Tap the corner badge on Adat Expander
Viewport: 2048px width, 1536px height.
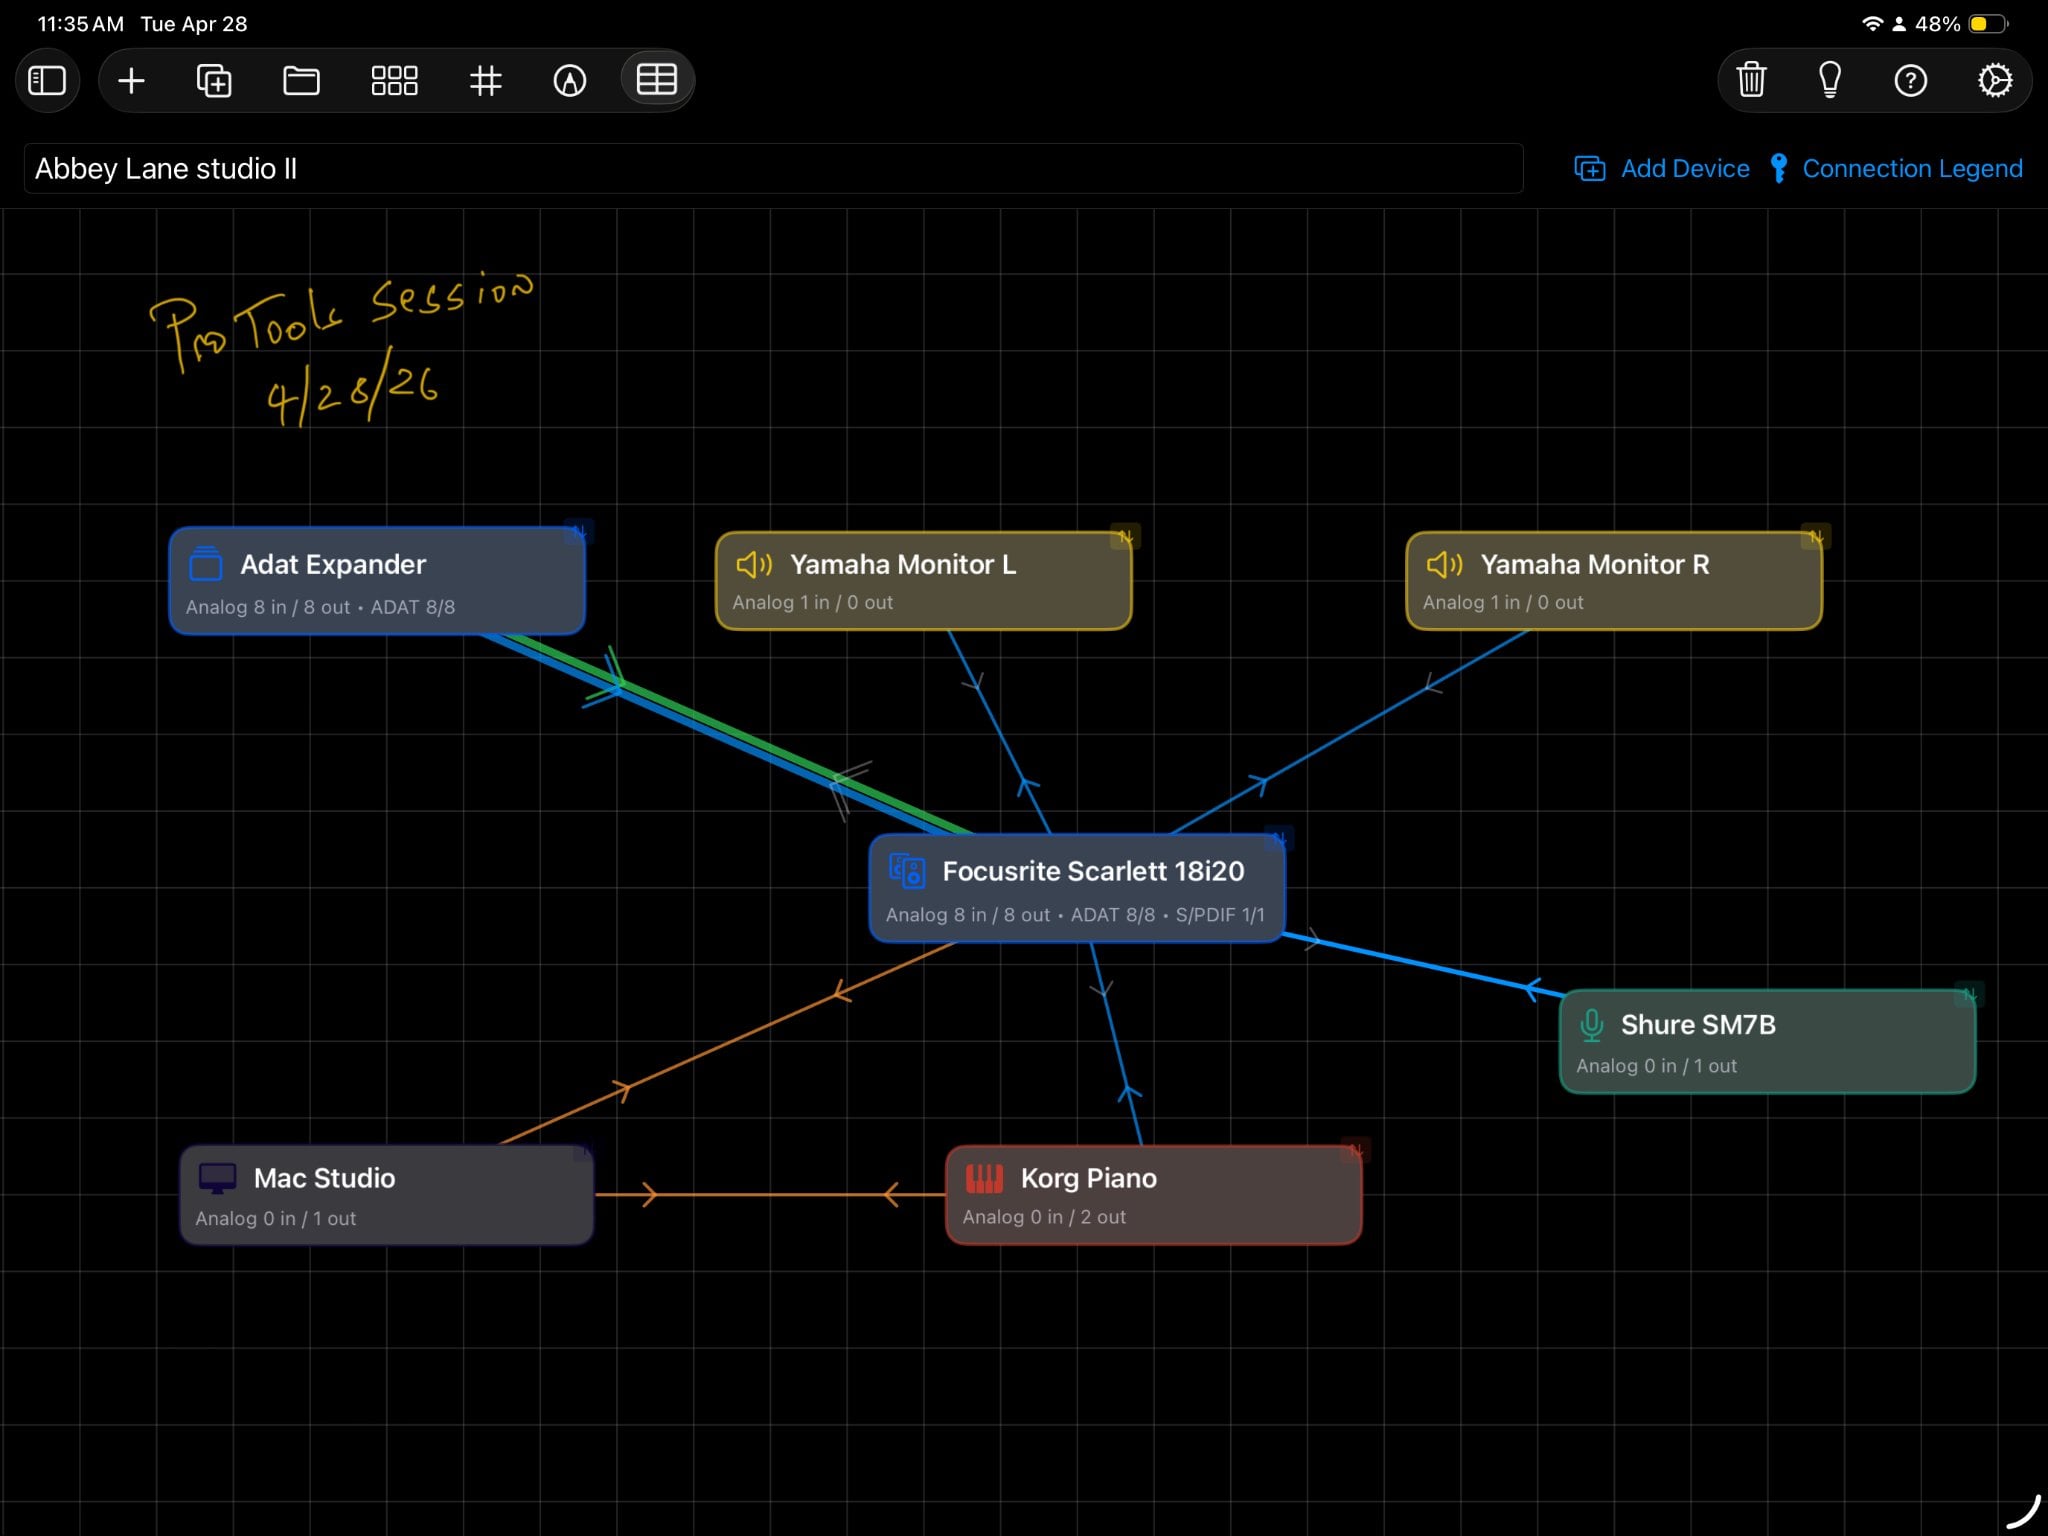tap(579, 531)
